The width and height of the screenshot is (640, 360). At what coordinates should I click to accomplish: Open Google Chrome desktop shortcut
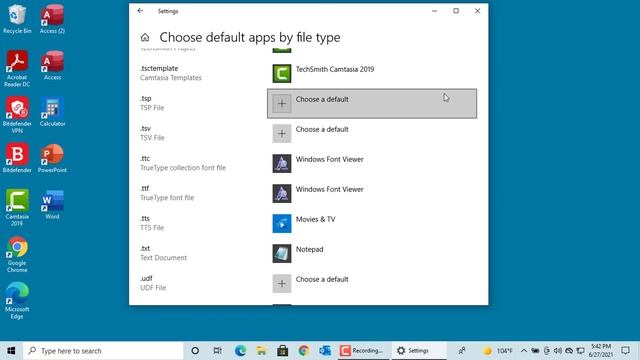tap(17, 254)
